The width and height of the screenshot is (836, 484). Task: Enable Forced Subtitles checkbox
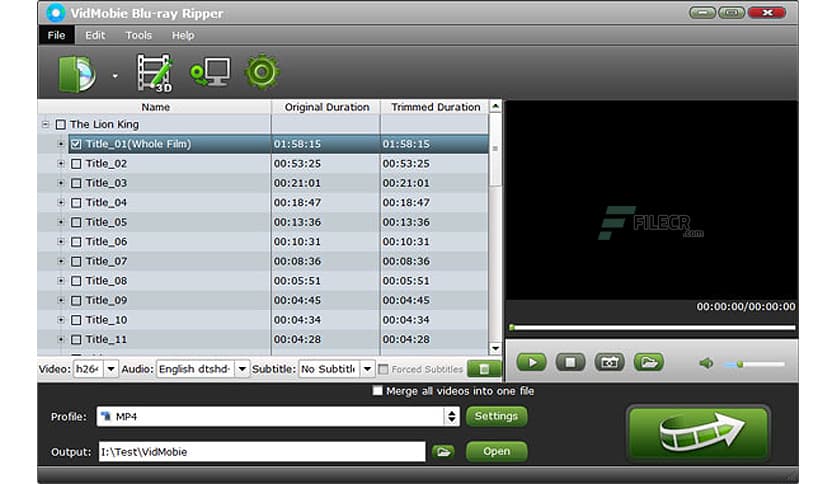383,369
